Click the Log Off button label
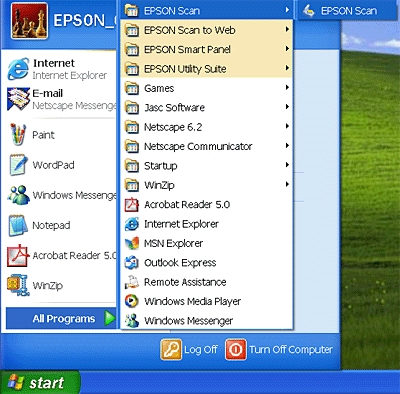The image size is (400, 394). point(201,350)
